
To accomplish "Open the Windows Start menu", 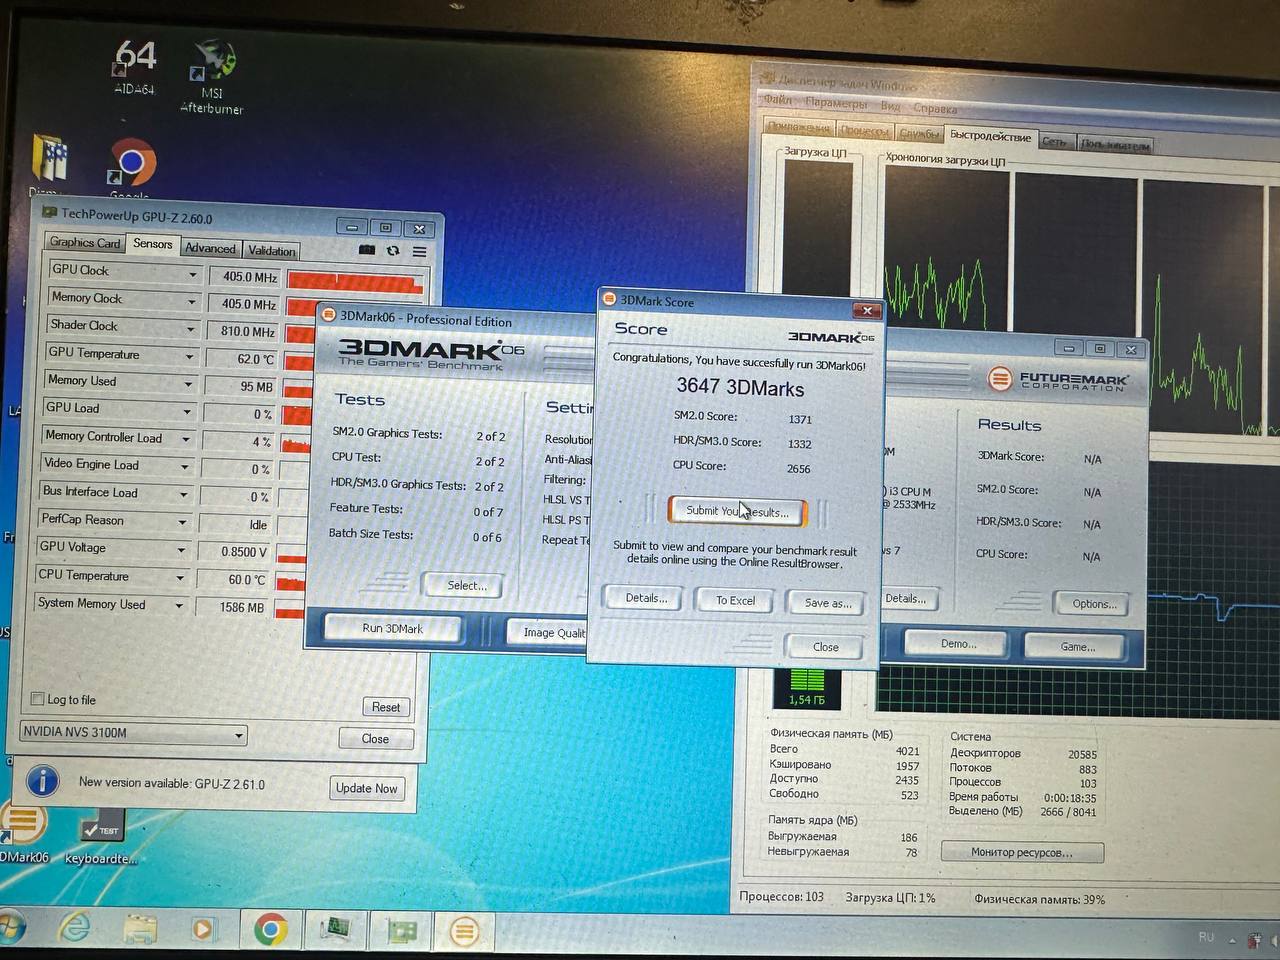I will (11, 928).
